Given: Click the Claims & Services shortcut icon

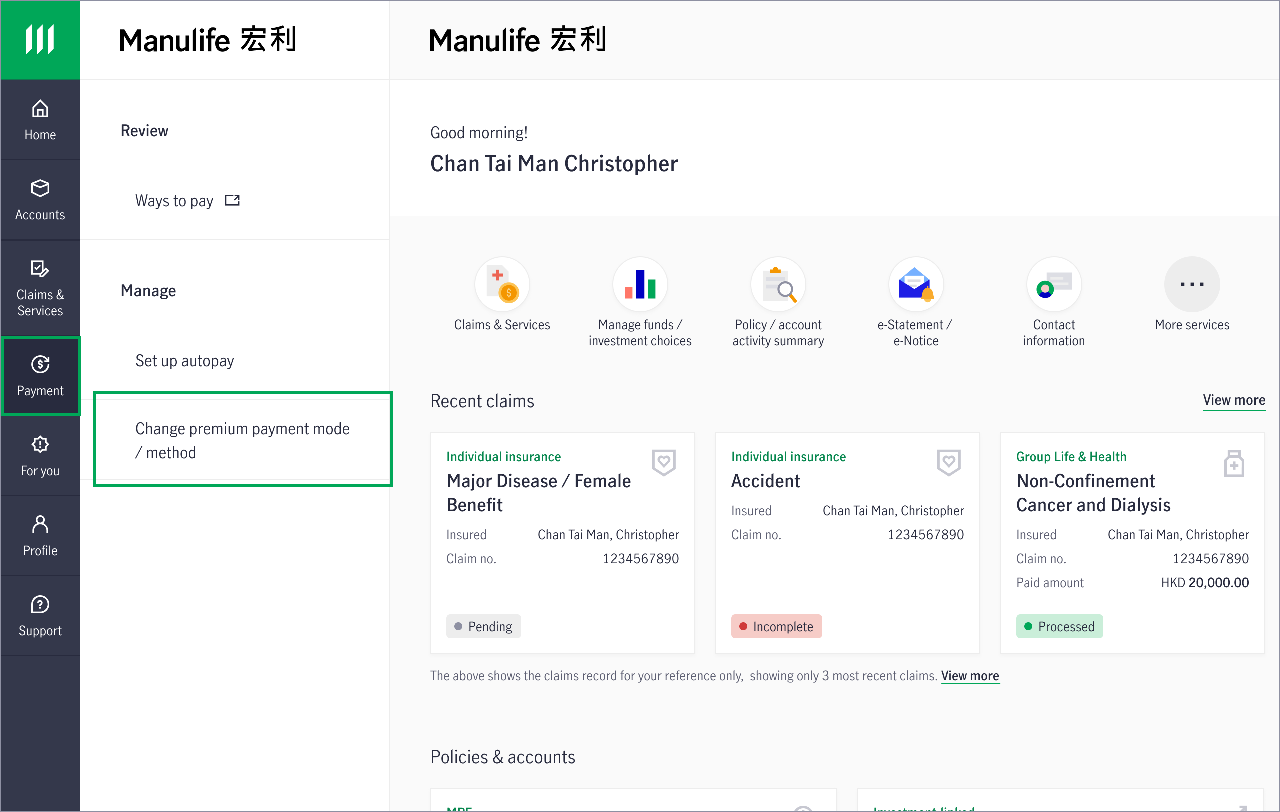Looking at the screenshot, I should point(502,285).
